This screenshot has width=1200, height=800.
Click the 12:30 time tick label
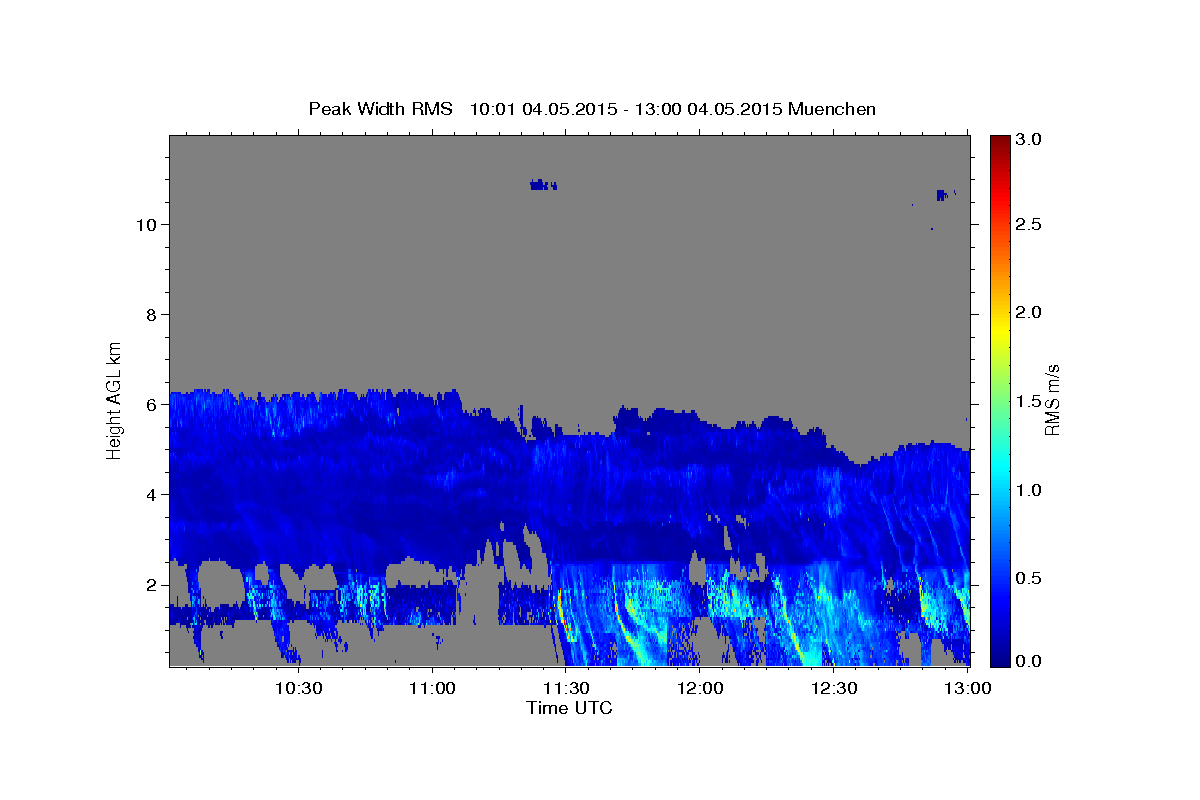click(835, 689)
